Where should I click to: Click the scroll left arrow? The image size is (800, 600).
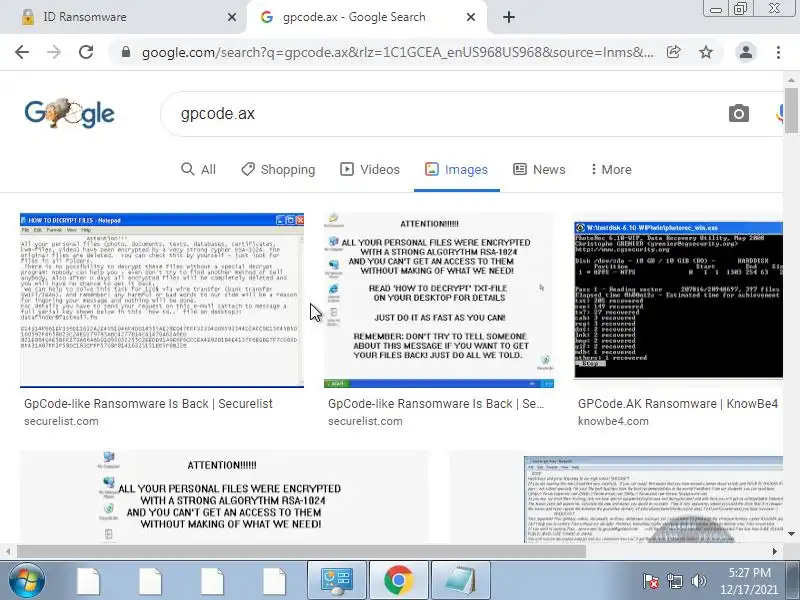(x=8, y=552)
